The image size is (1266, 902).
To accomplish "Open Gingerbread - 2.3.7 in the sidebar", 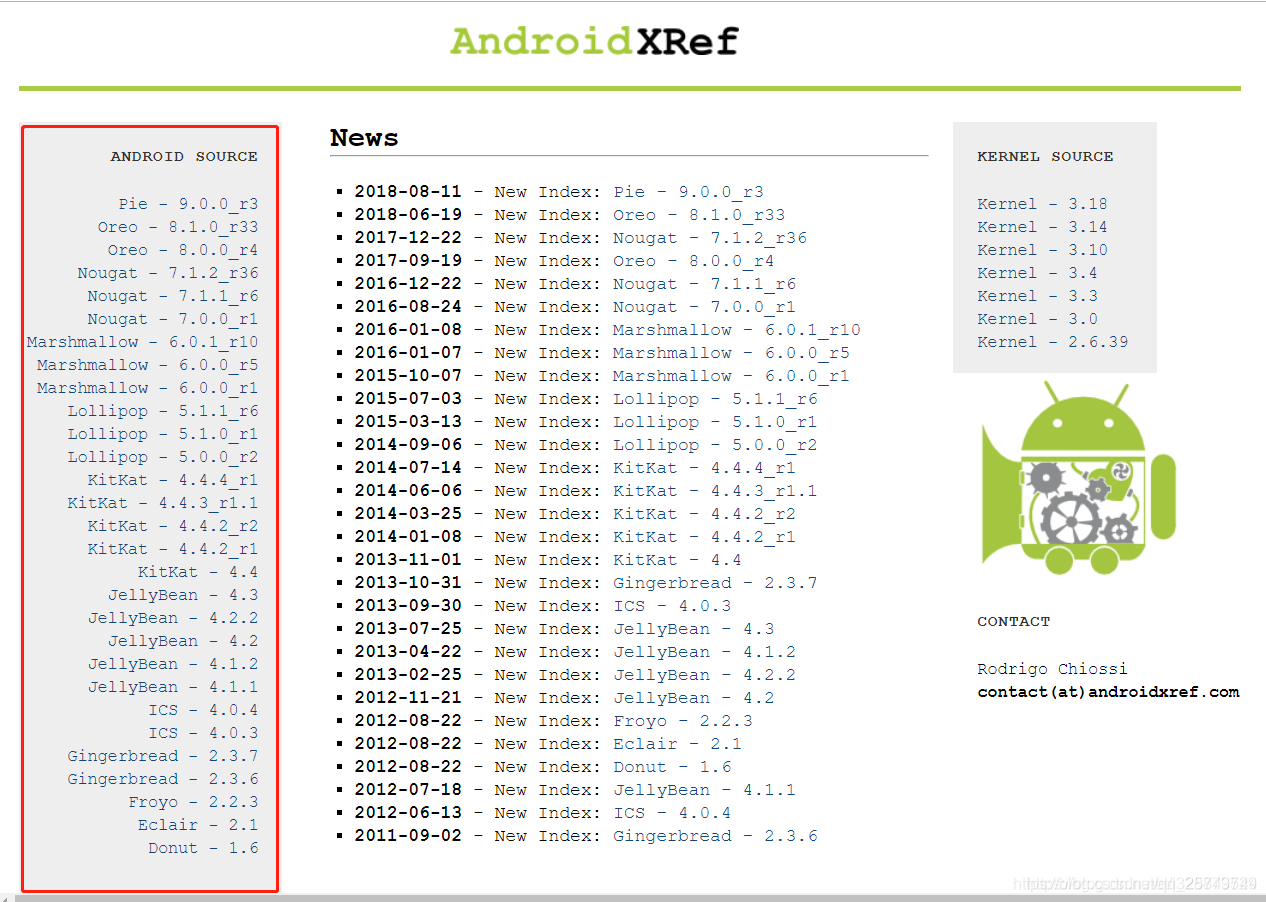I will (x=163, y=756).
